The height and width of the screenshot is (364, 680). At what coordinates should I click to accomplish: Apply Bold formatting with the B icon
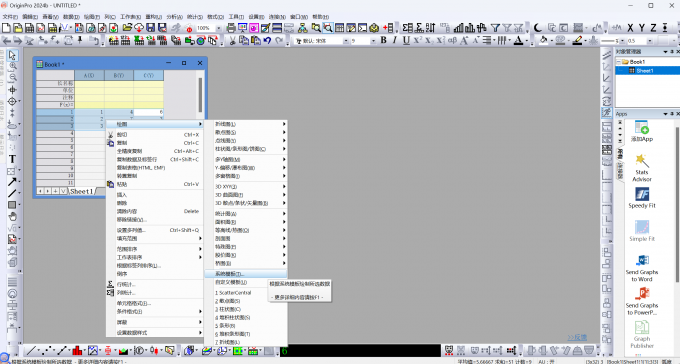[383, 40]
